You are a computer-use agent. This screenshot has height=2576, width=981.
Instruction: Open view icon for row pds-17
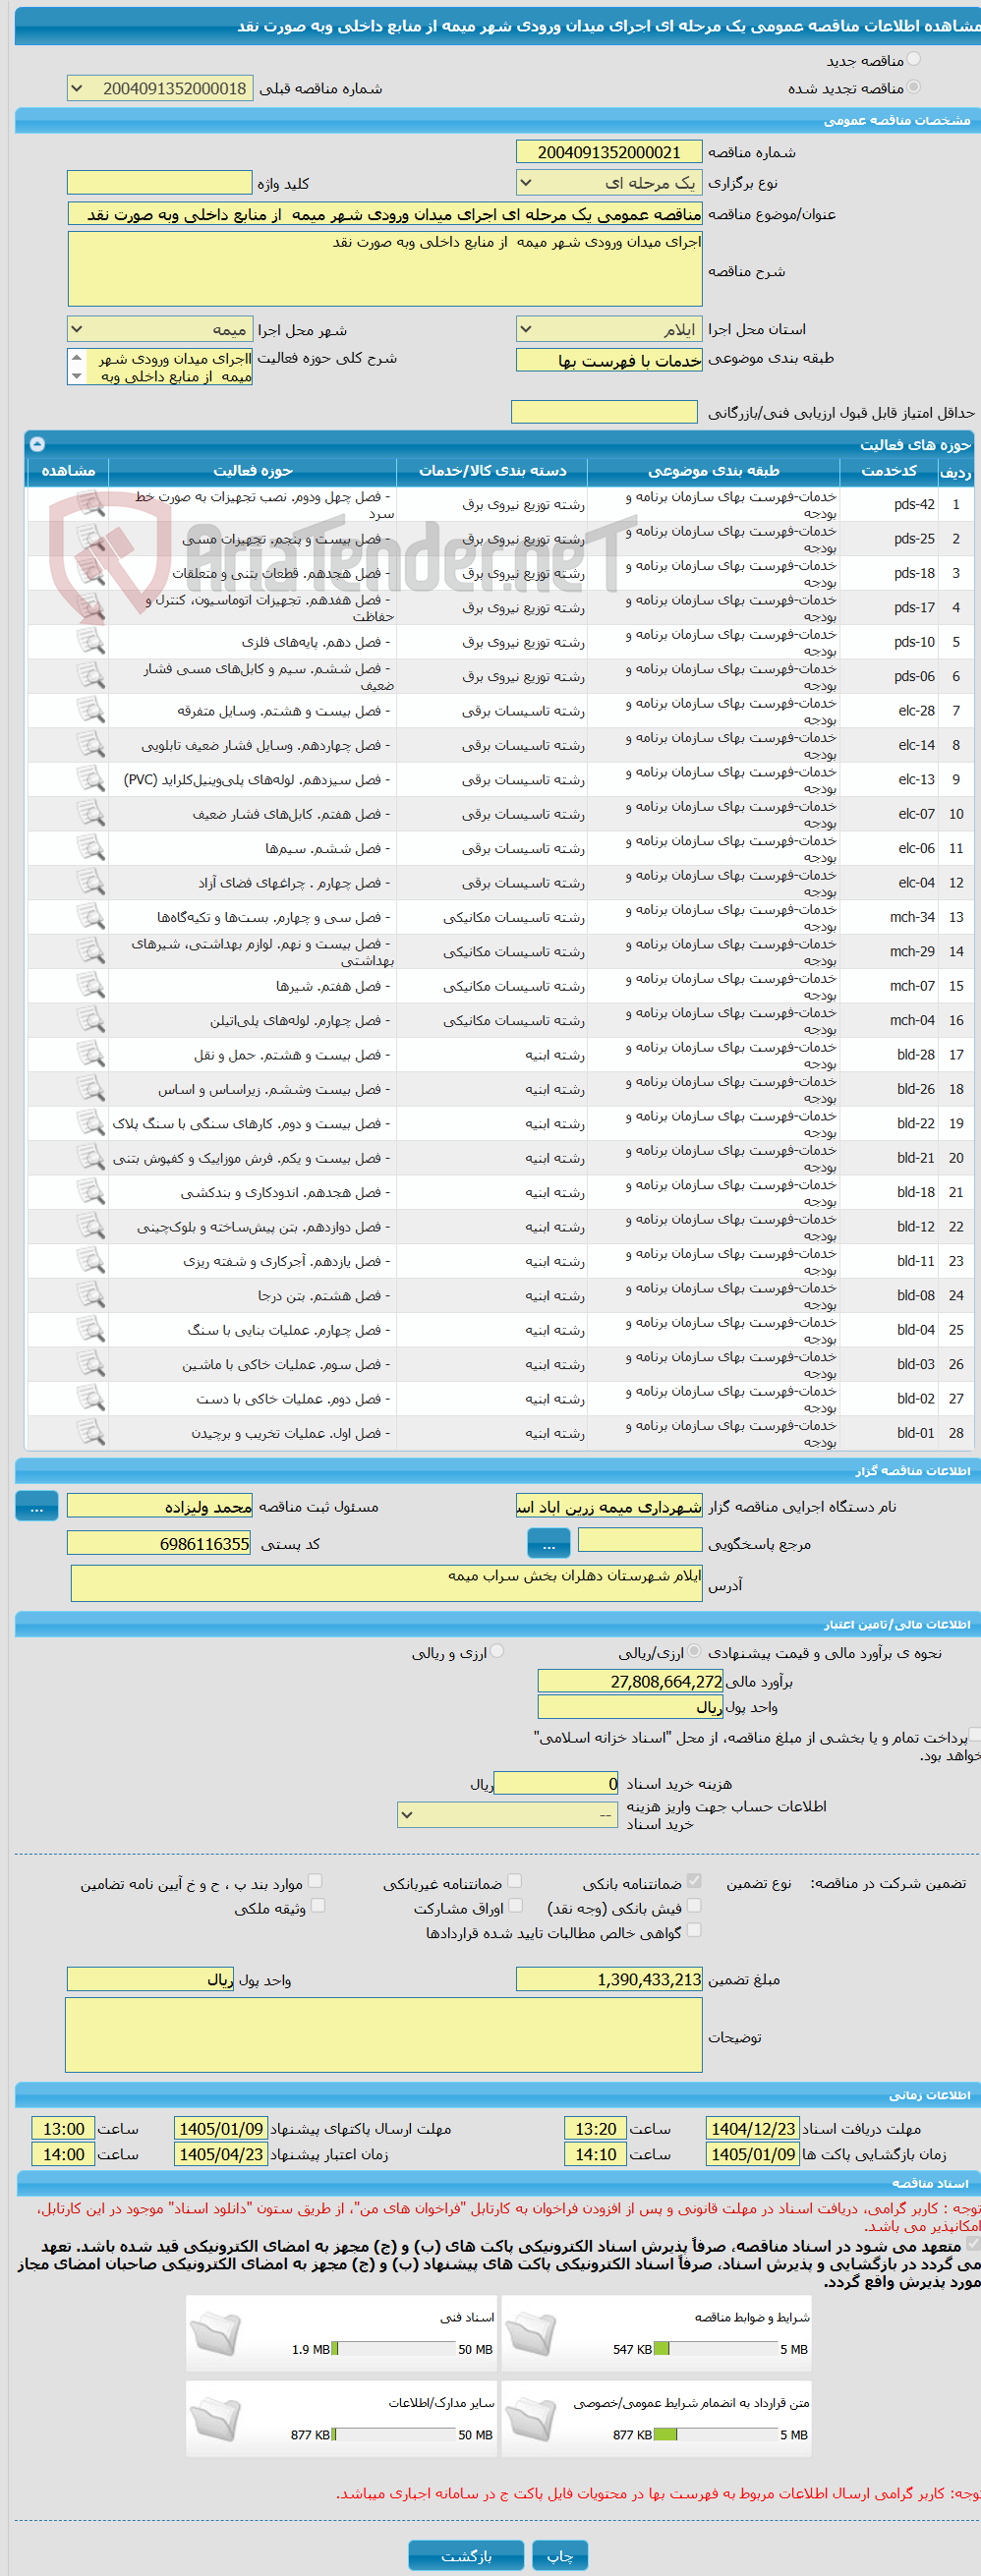90,607
